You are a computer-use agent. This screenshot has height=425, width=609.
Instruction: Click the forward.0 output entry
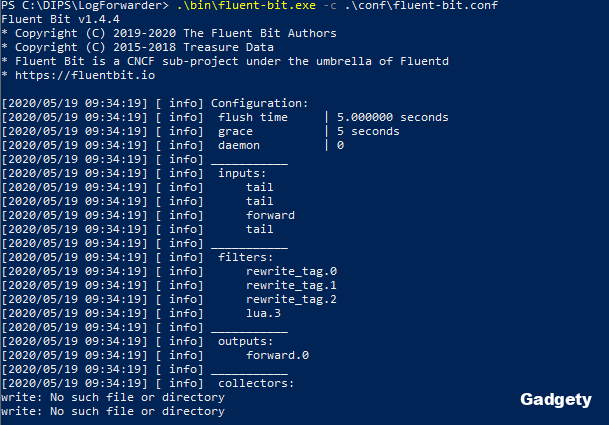pos(277,355)
